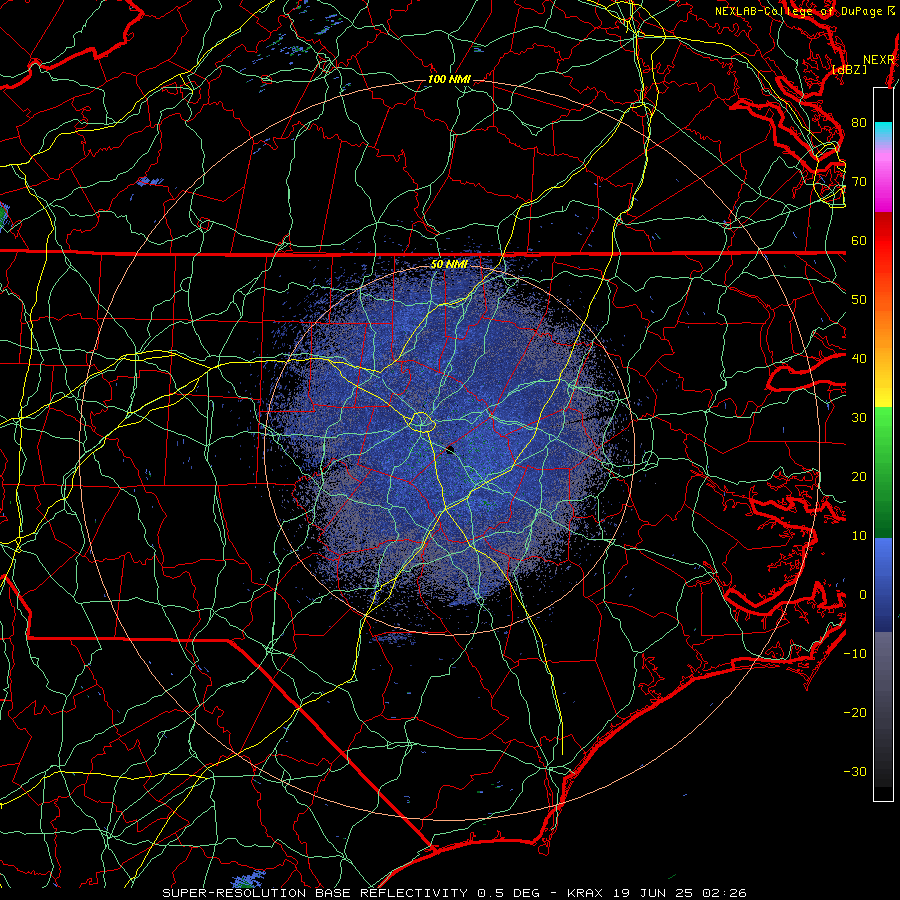The width and height of the screenshot is (900, 900).
Task: Click the 50 dBZ value on the color scale
Action: tap(859, 300)
